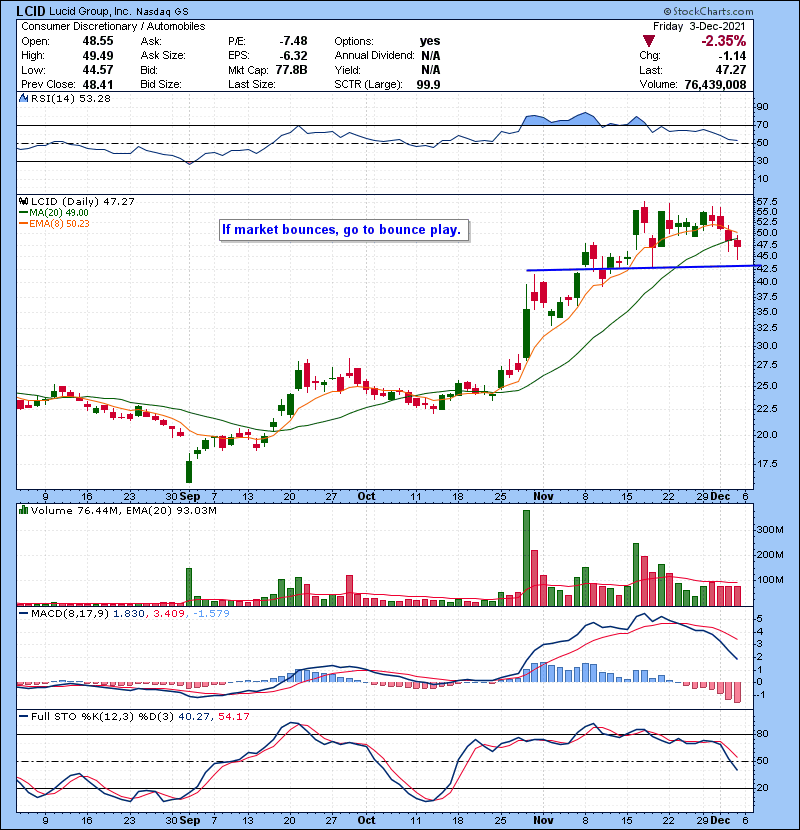Click the "Lucid Group, Inc." company name

click(x=90, y=11)
